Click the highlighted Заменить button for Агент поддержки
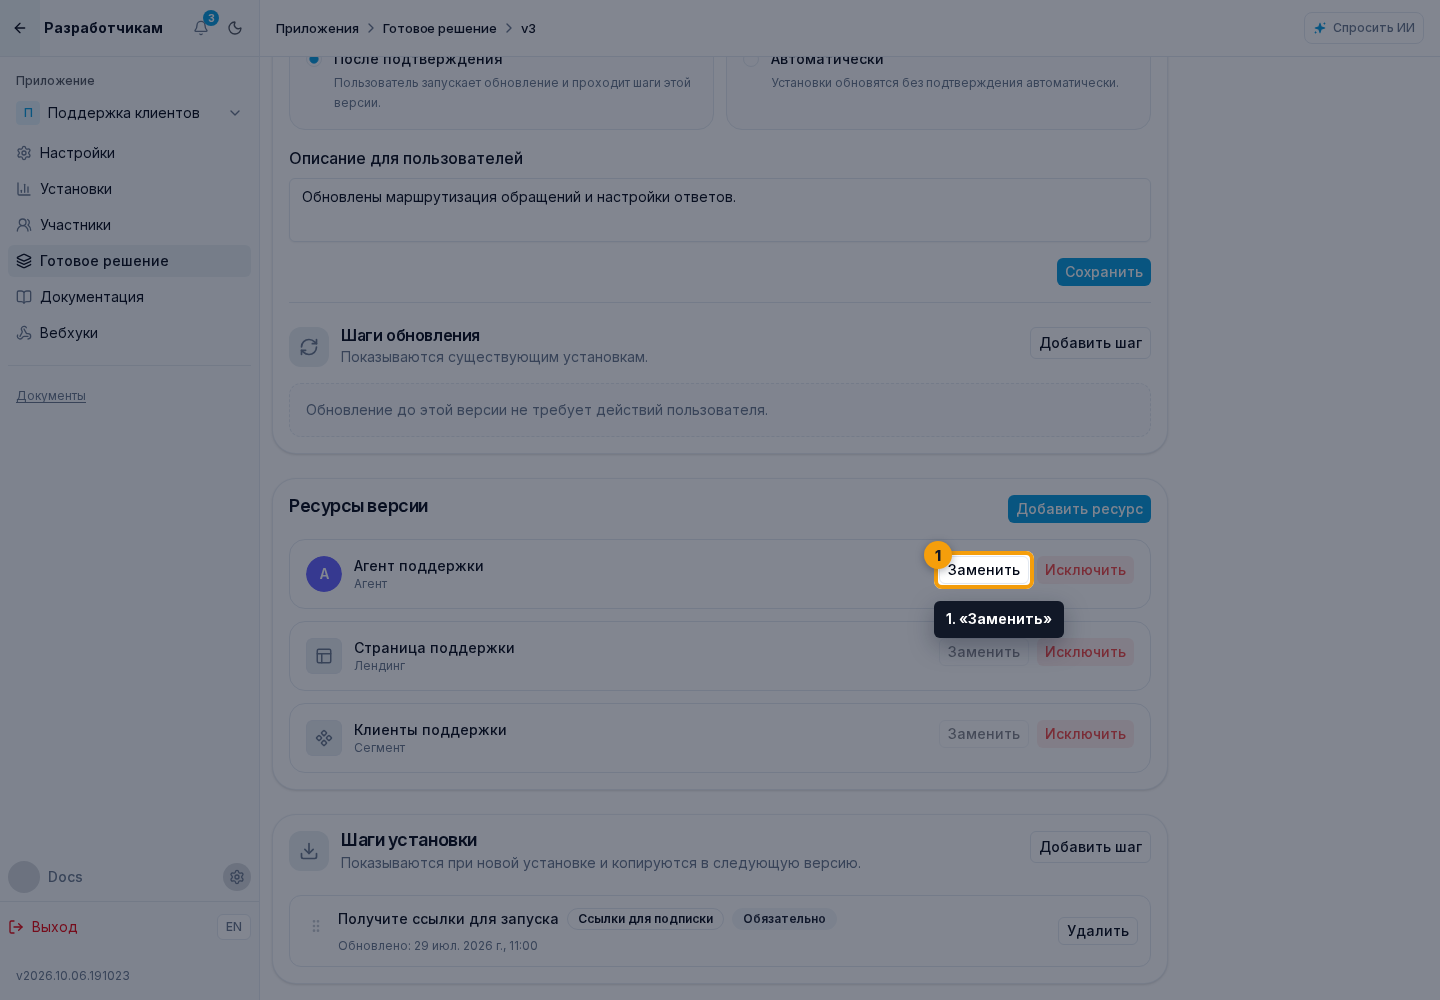The height and width of the screenshot is (1000, 1440). tap(984, 570)
